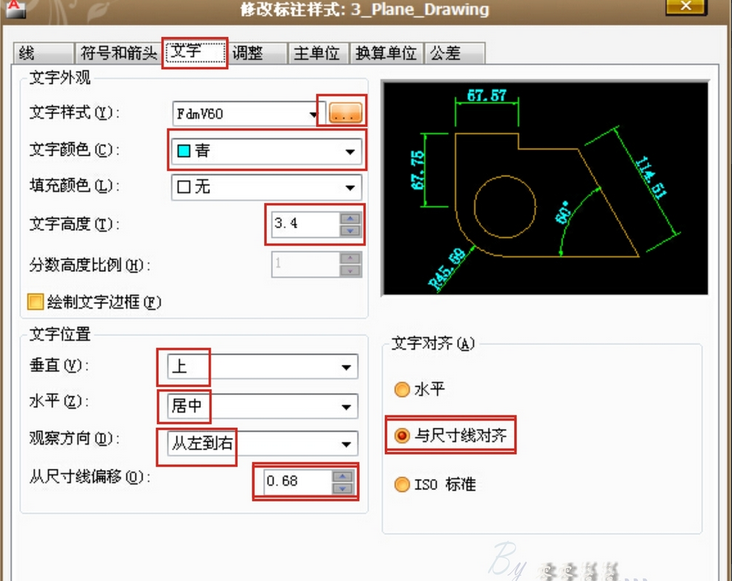Switch to the 主单位 tab
The image size is (732, 581).
click(x=317, y=54)
